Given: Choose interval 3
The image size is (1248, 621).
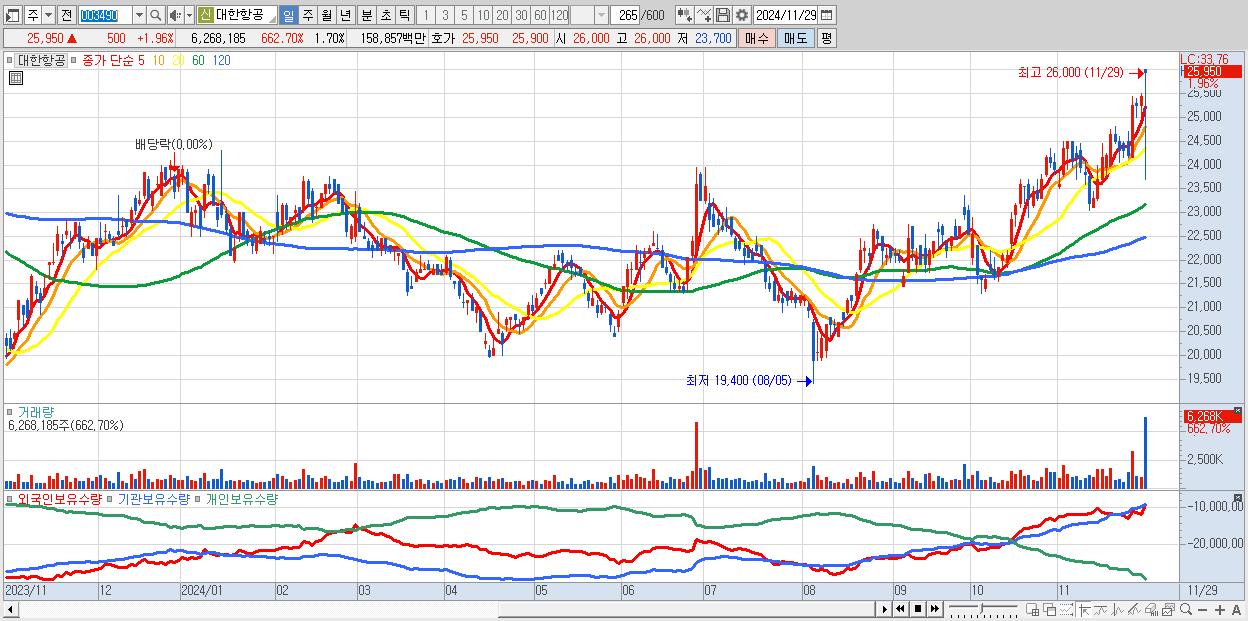Looking at the screenshot, I should [445, 15].
